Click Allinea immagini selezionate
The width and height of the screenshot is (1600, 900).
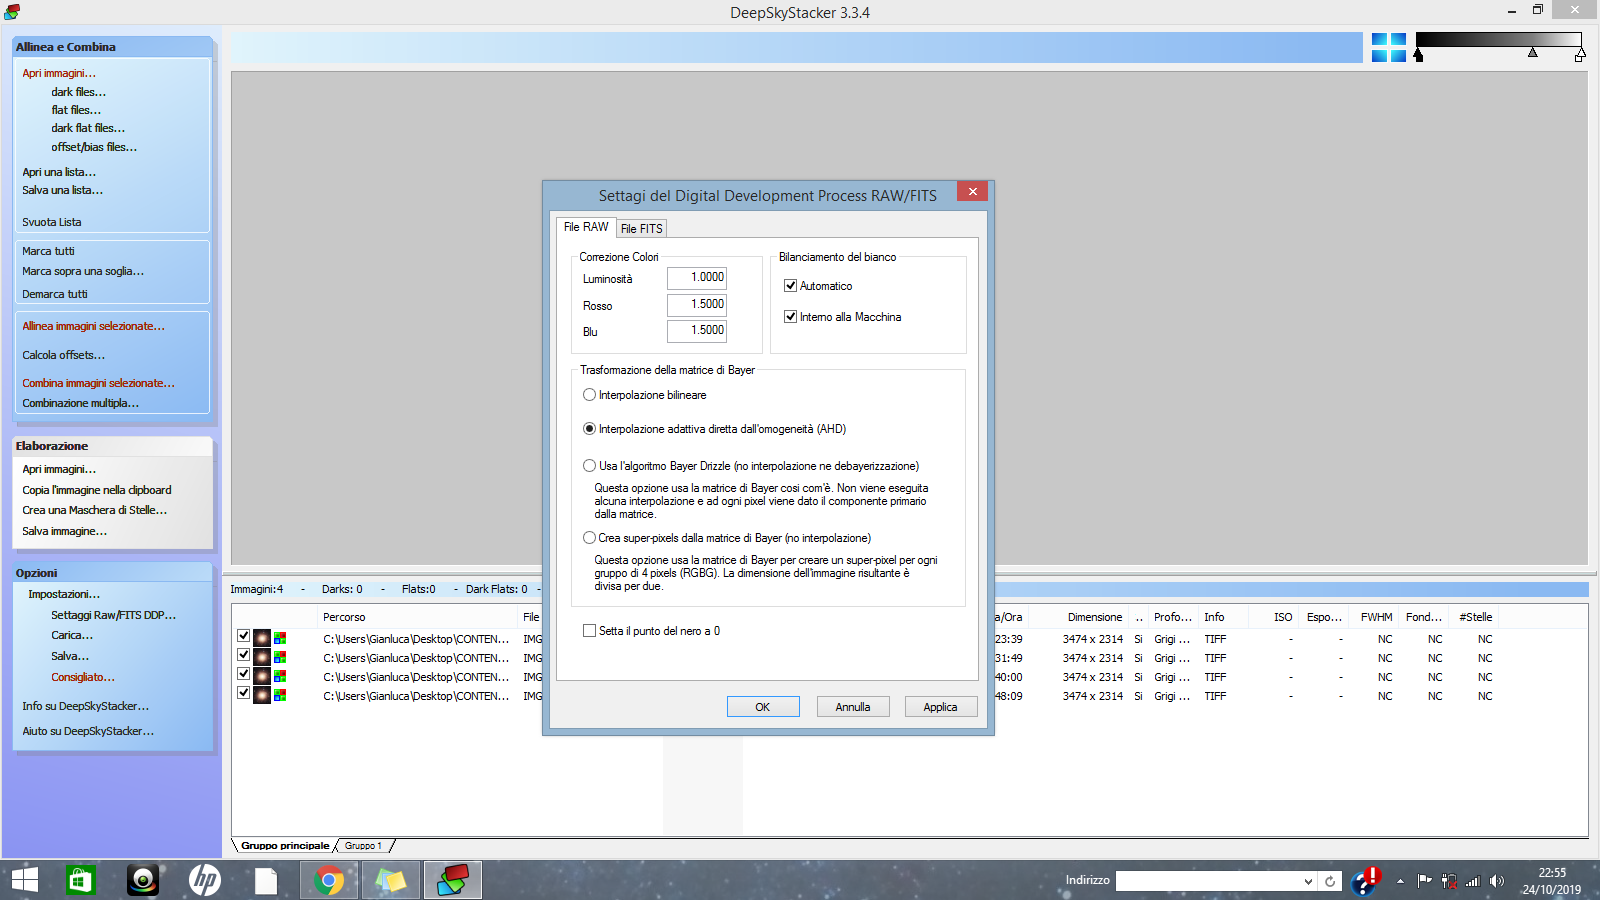coord(94,326)
